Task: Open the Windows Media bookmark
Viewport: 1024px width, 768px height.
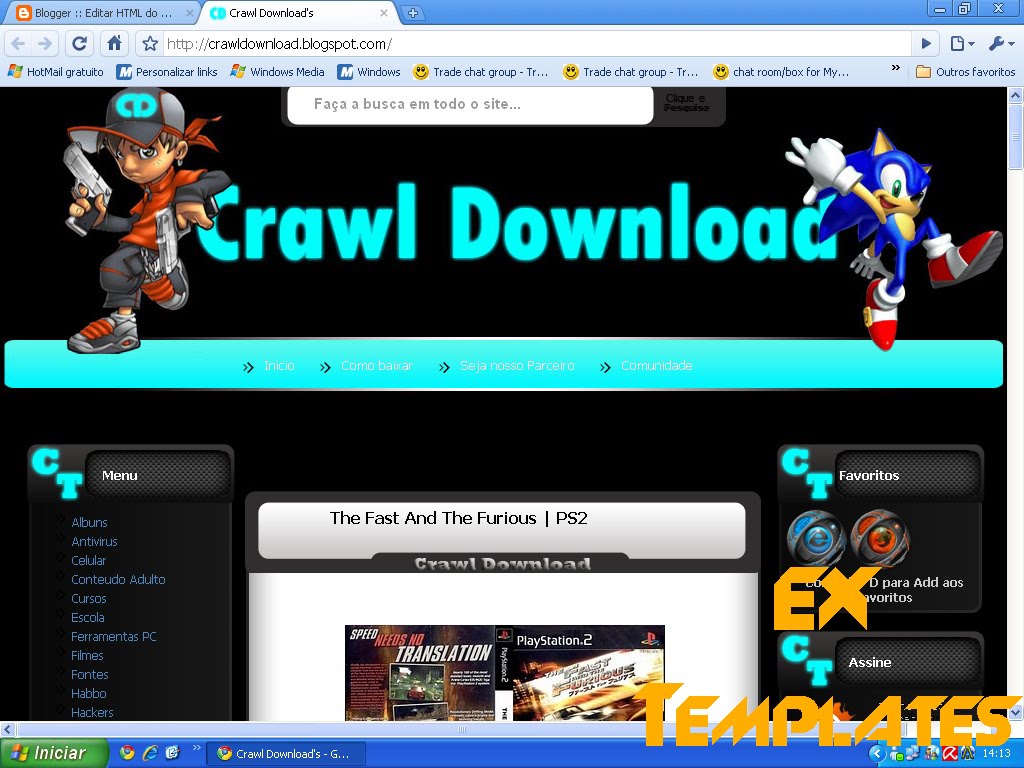Action: 278,72
